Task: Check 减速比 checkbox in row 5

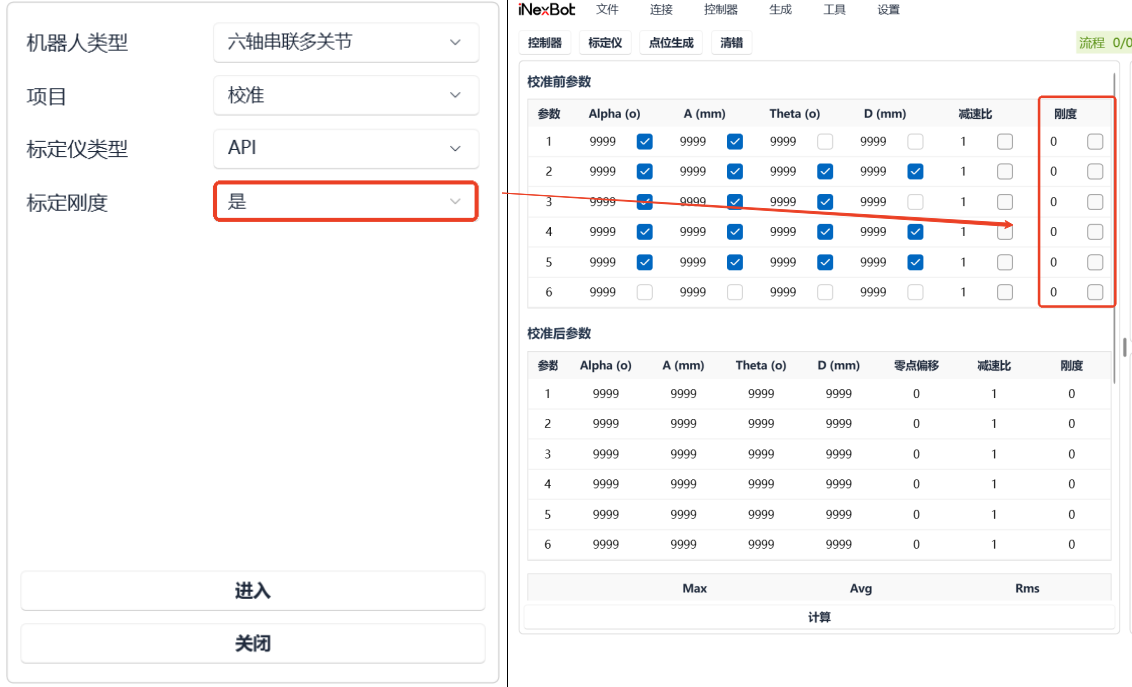Action: coord(1005,262)
